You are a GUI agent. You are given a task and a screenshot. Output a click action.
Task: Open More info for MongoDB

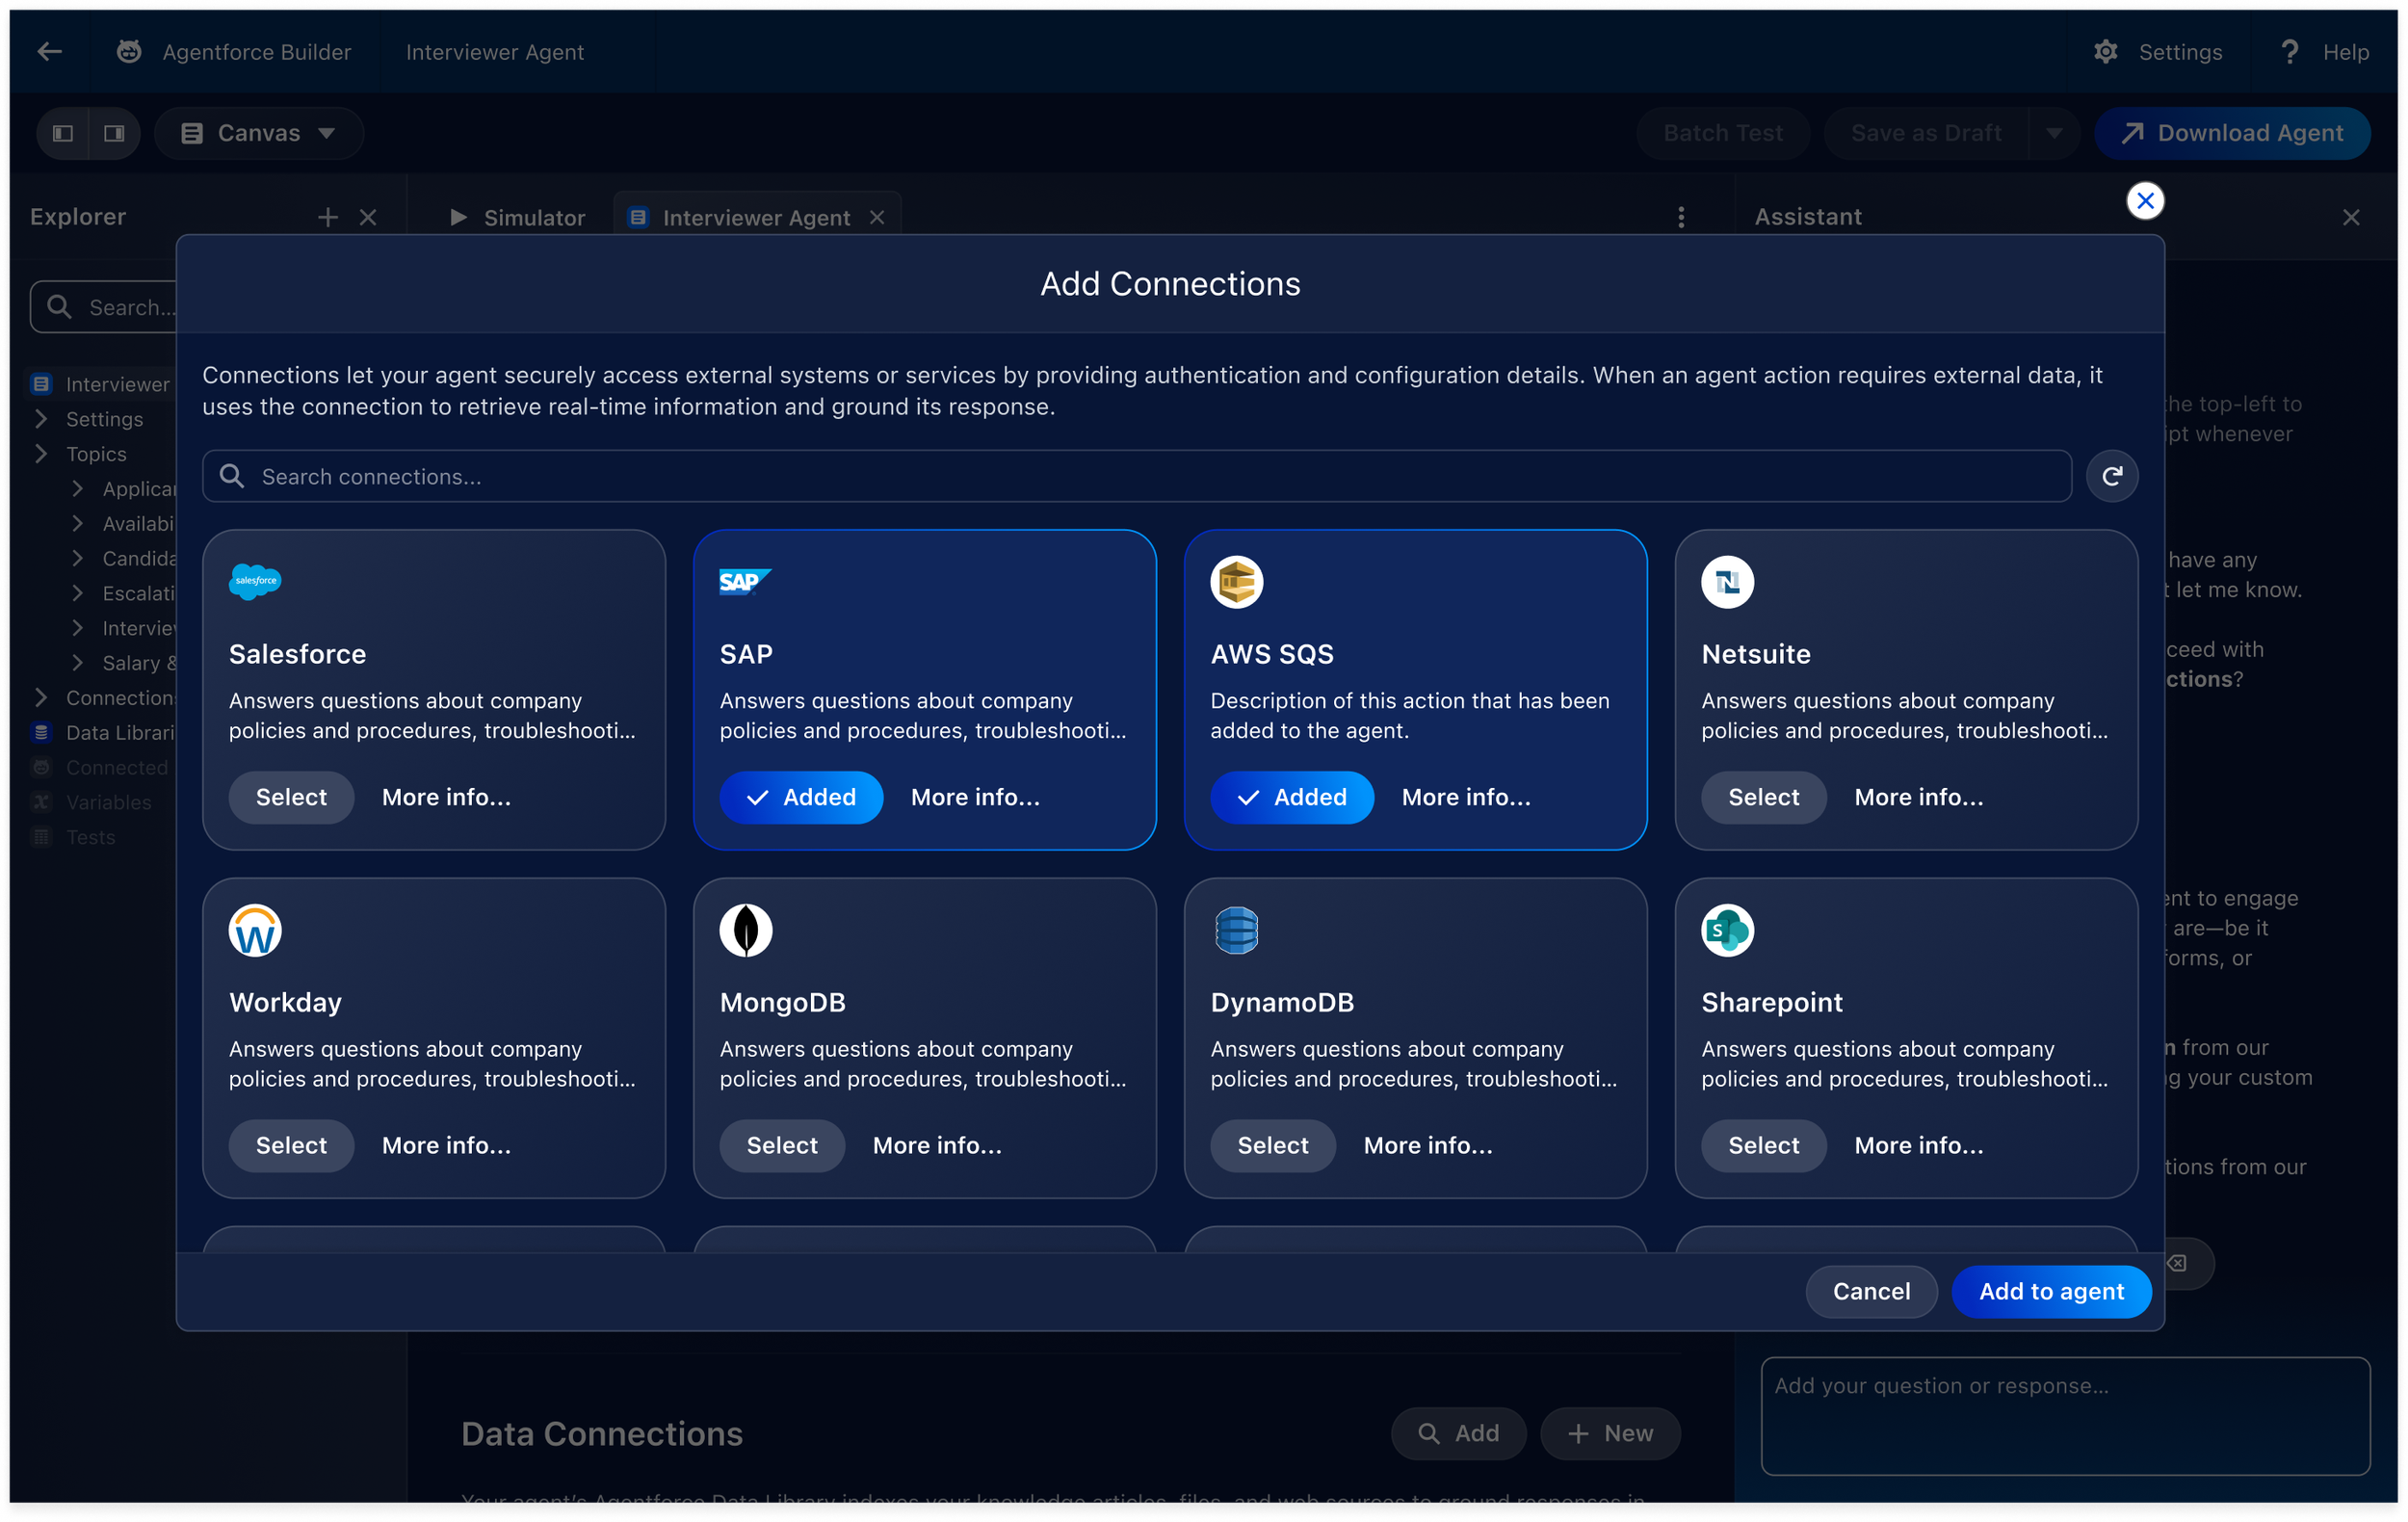pos(937,1145)
